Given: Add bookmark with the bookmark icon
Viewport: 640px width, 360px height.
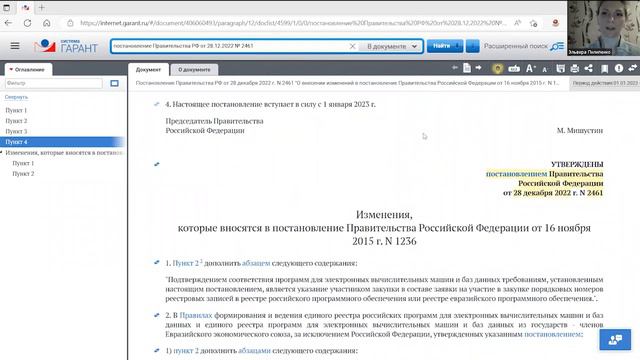Looking at the screenshot, I should pos(604,69).
